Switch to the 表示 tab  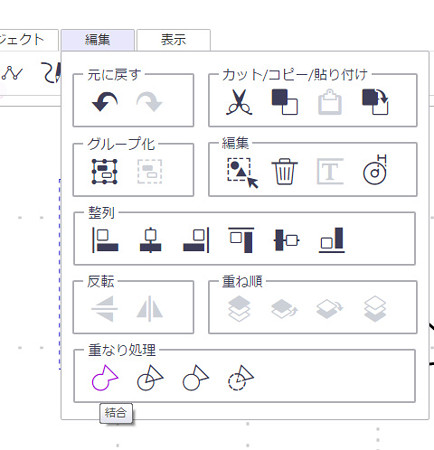[x=173, y=40]
